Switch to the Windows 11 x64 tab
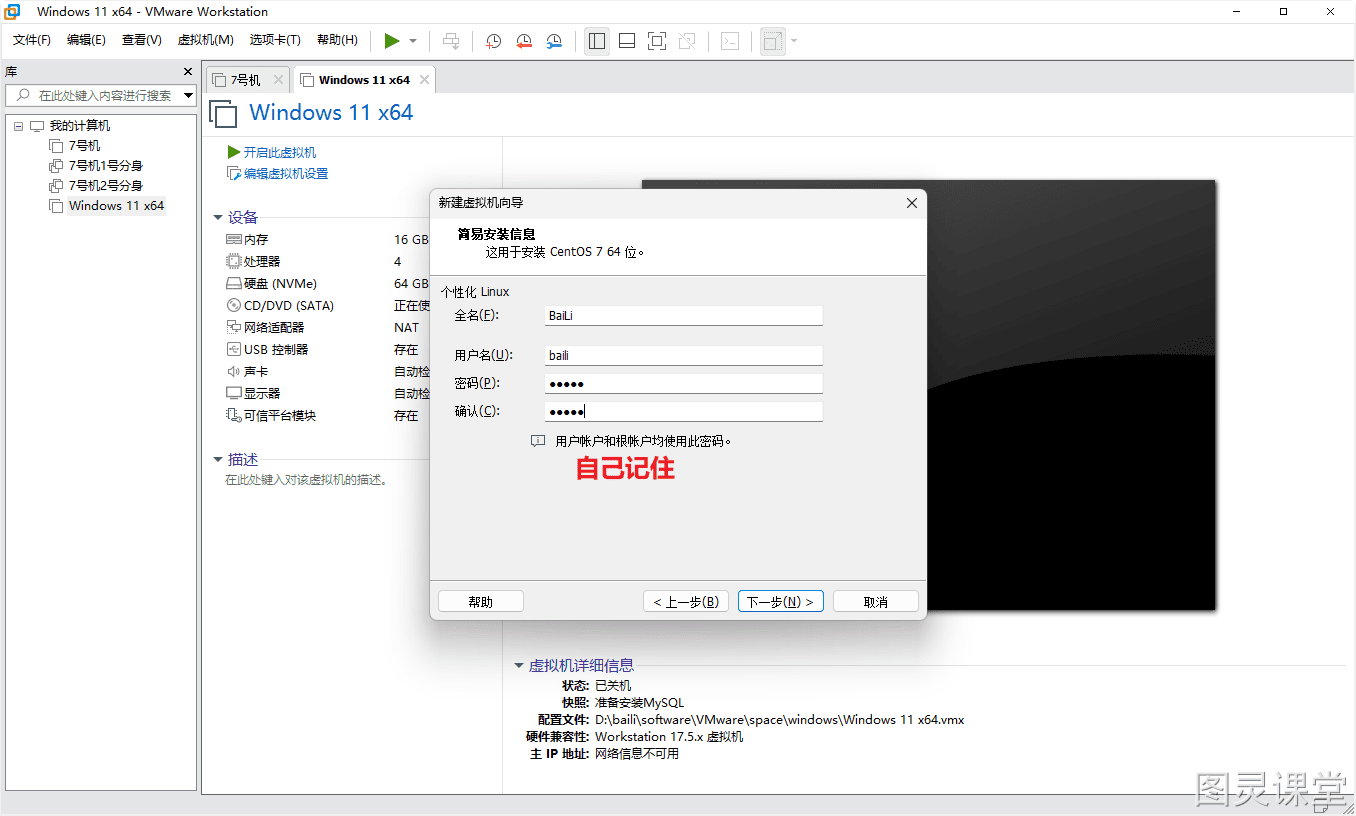This screenshot has width=1356, height=816. point(364,80)
